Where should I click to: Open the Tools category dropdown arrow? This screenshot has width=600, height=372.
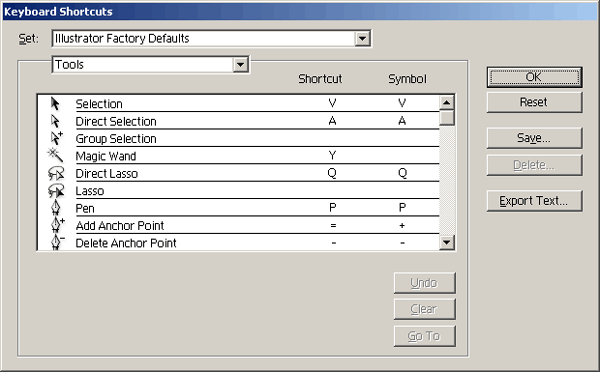[240, 65]
